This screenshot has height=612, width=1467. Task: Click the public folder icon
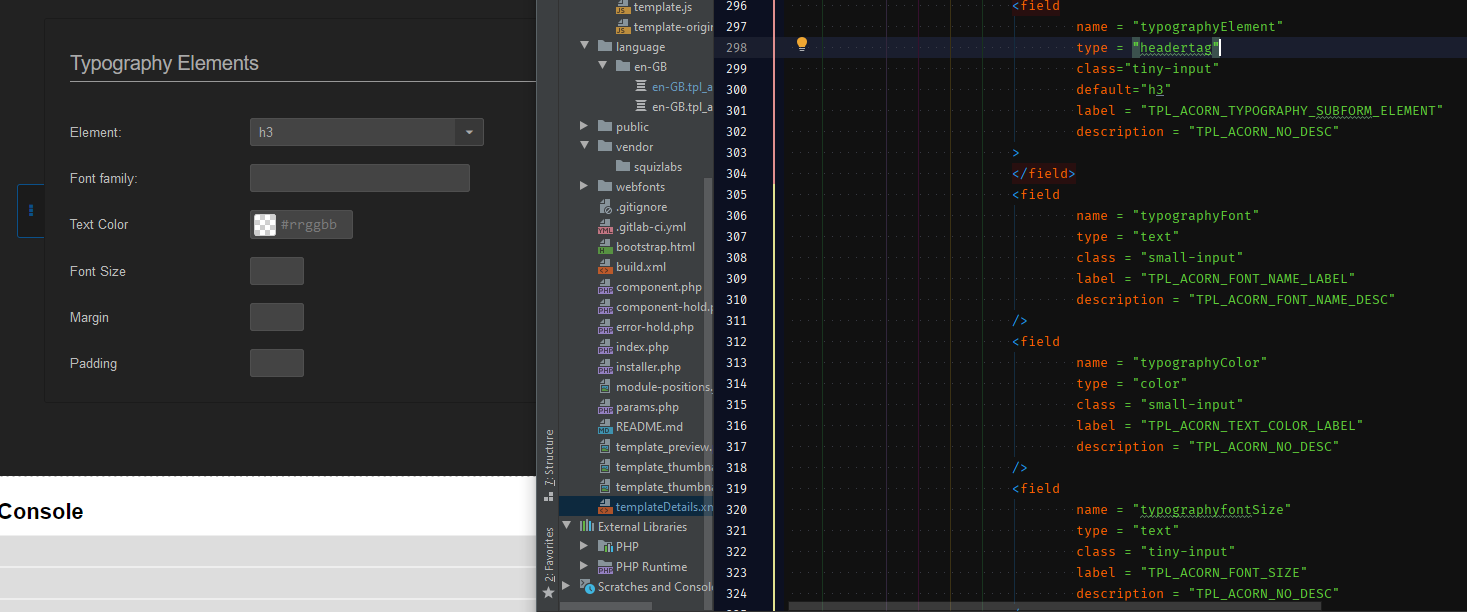click(604, 126)
